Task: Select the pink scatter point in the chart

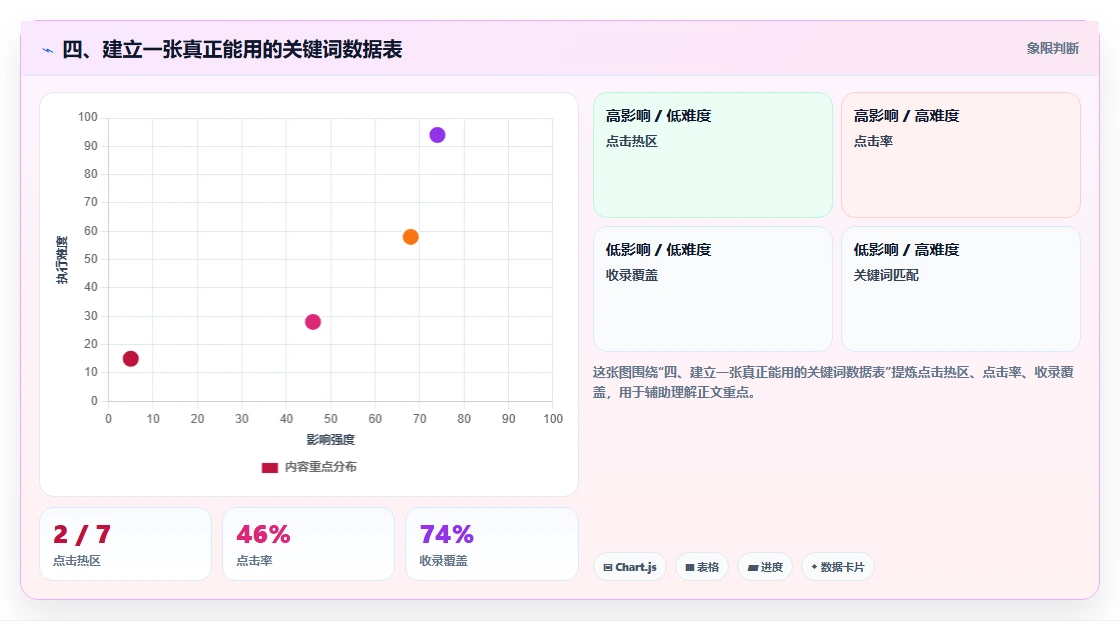Action: [x=313, y=322]
